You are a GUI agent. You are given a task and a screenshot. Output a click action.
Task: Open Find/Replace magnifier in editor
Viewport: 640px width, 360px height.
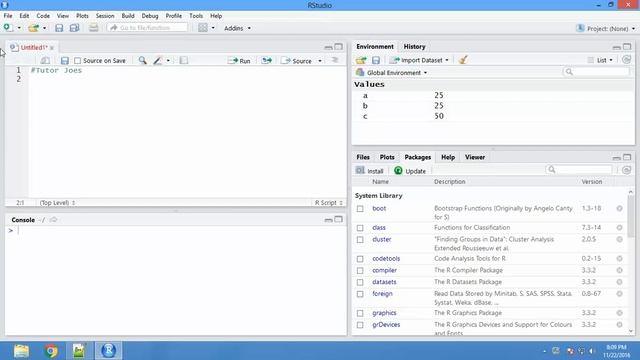tap(142, 60)
